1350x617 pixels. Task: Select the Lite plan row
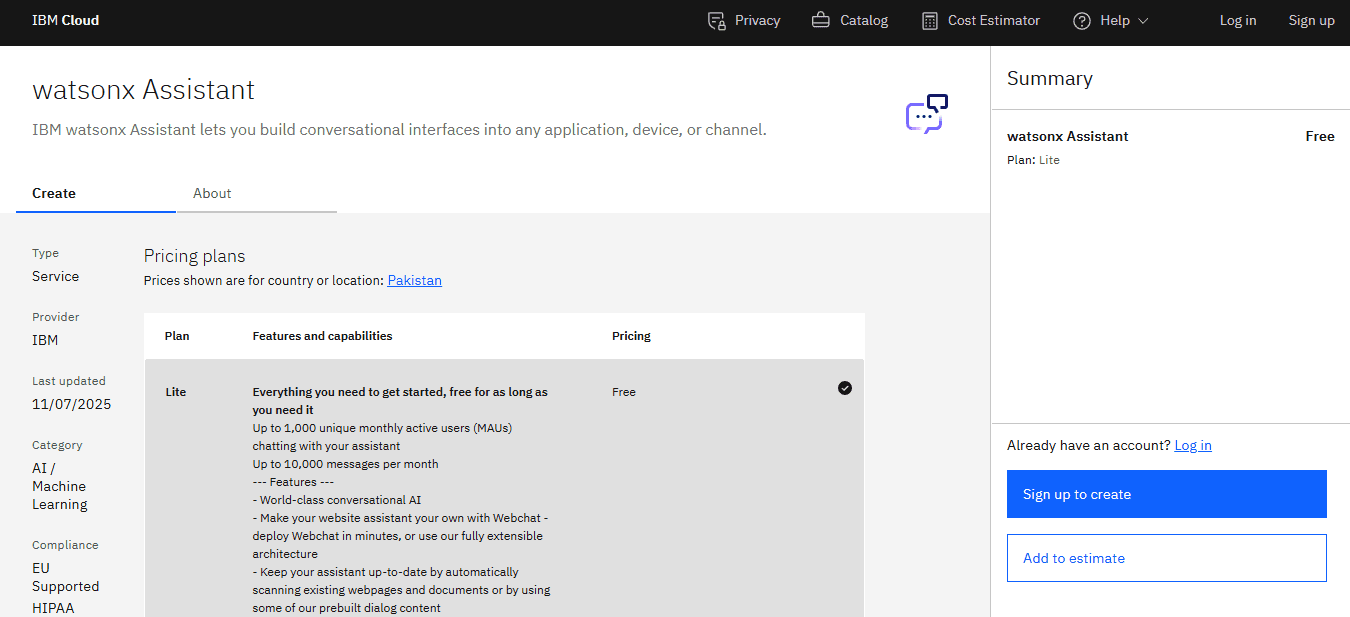pos(504,488)
